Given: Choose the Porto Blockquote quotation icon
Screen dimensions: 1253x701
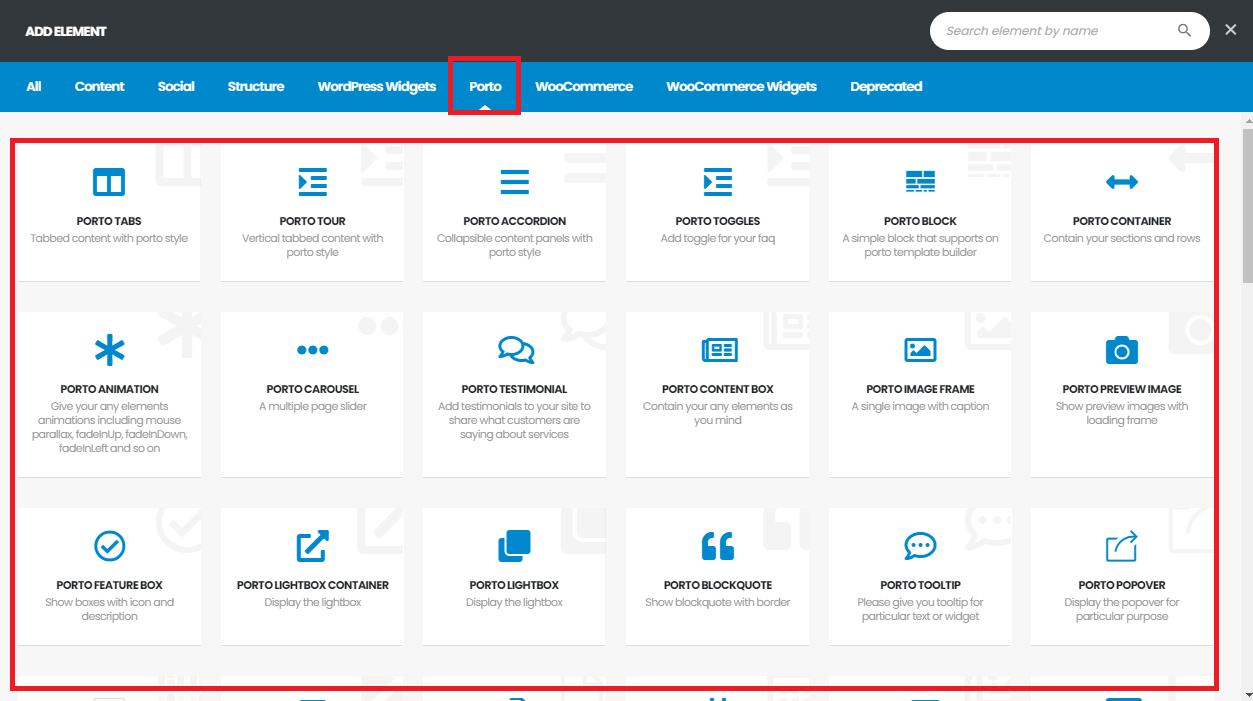Looking at the screenshot, I should click(717, 546).
